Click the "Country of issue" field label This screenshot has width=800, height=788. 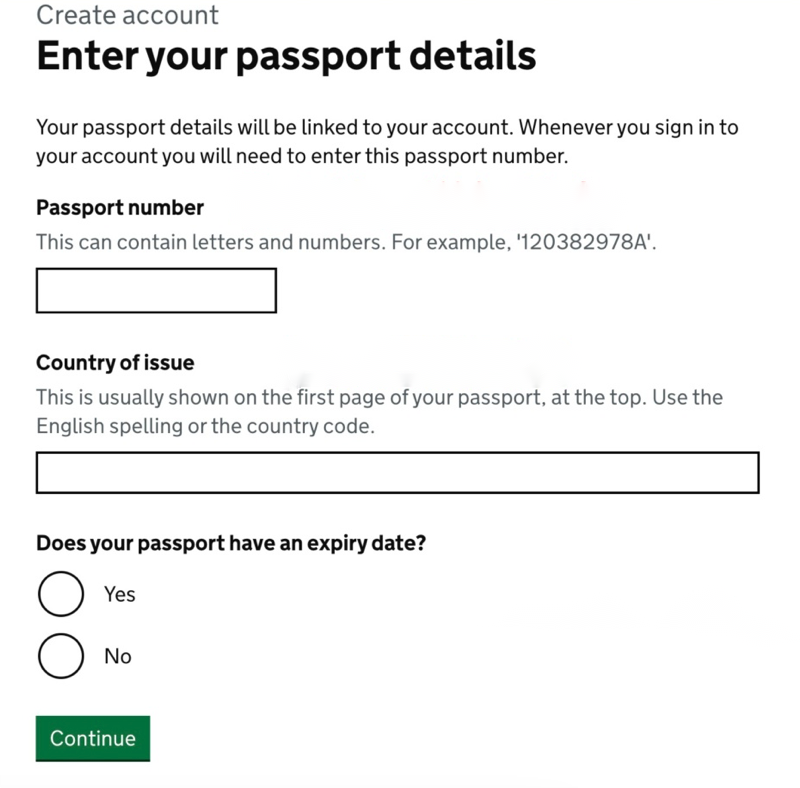(115, 362)
